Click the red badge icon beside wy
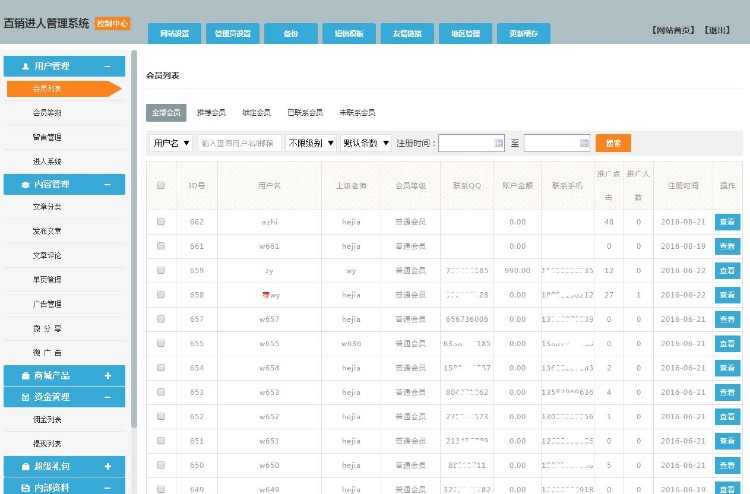The width and height of the screenshot is (750, 494). click(265, 295)
